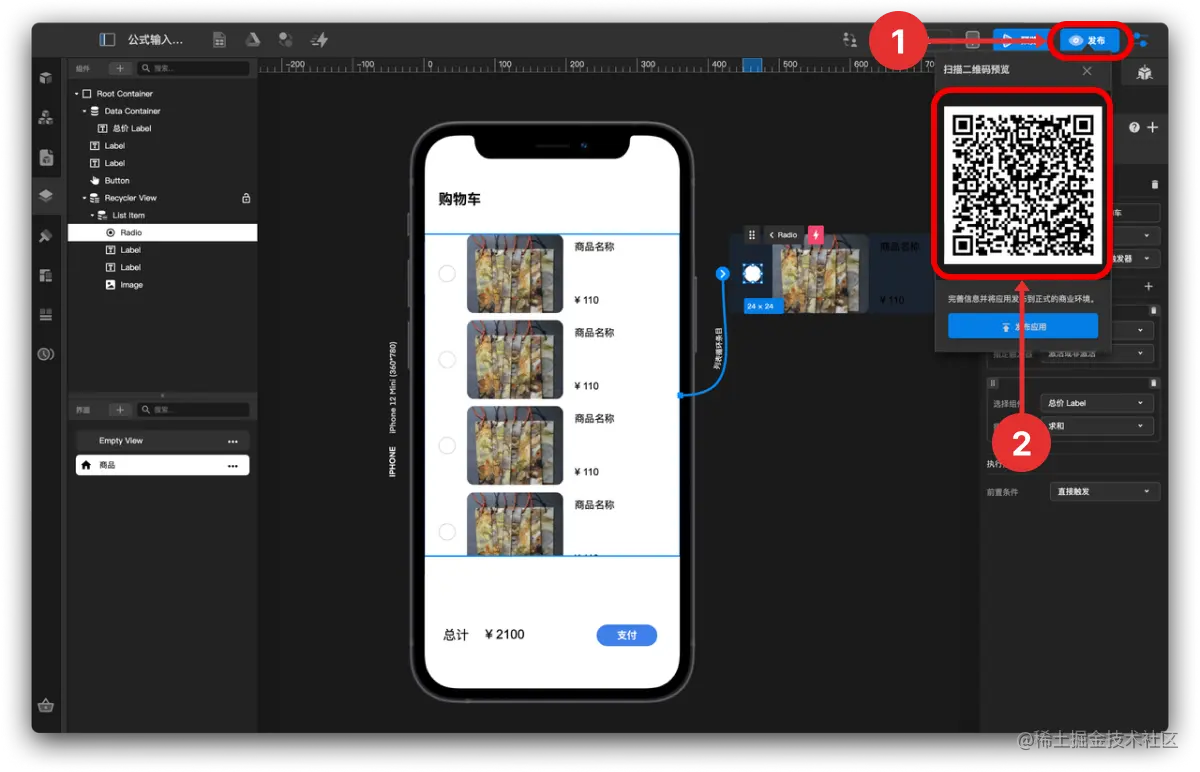Viewport: 1200px width, 772px height.
Task: Collapse the Recycler View tree node
Action: [x=84, y=198]
